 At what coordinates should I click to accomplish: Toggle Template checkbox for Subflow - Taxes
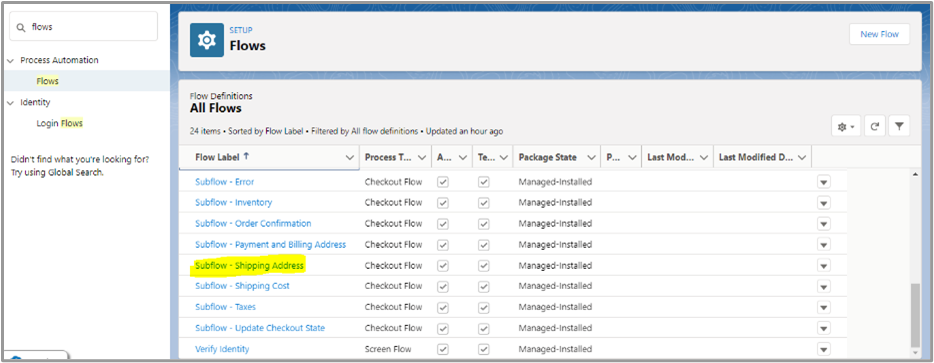coord(484,307)
